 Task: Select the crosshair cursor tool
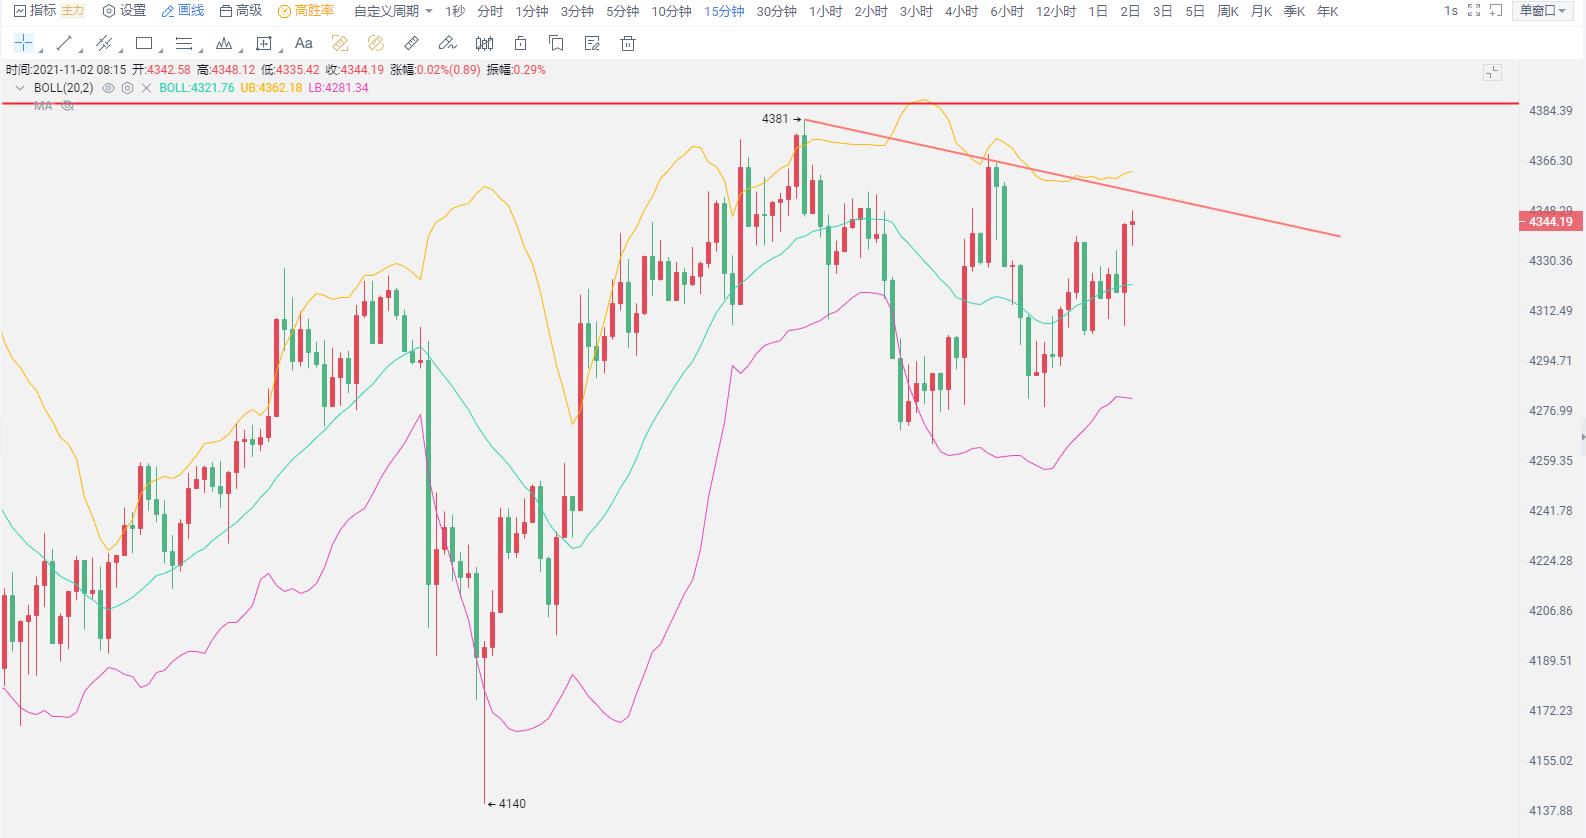(x=23, y=43)
